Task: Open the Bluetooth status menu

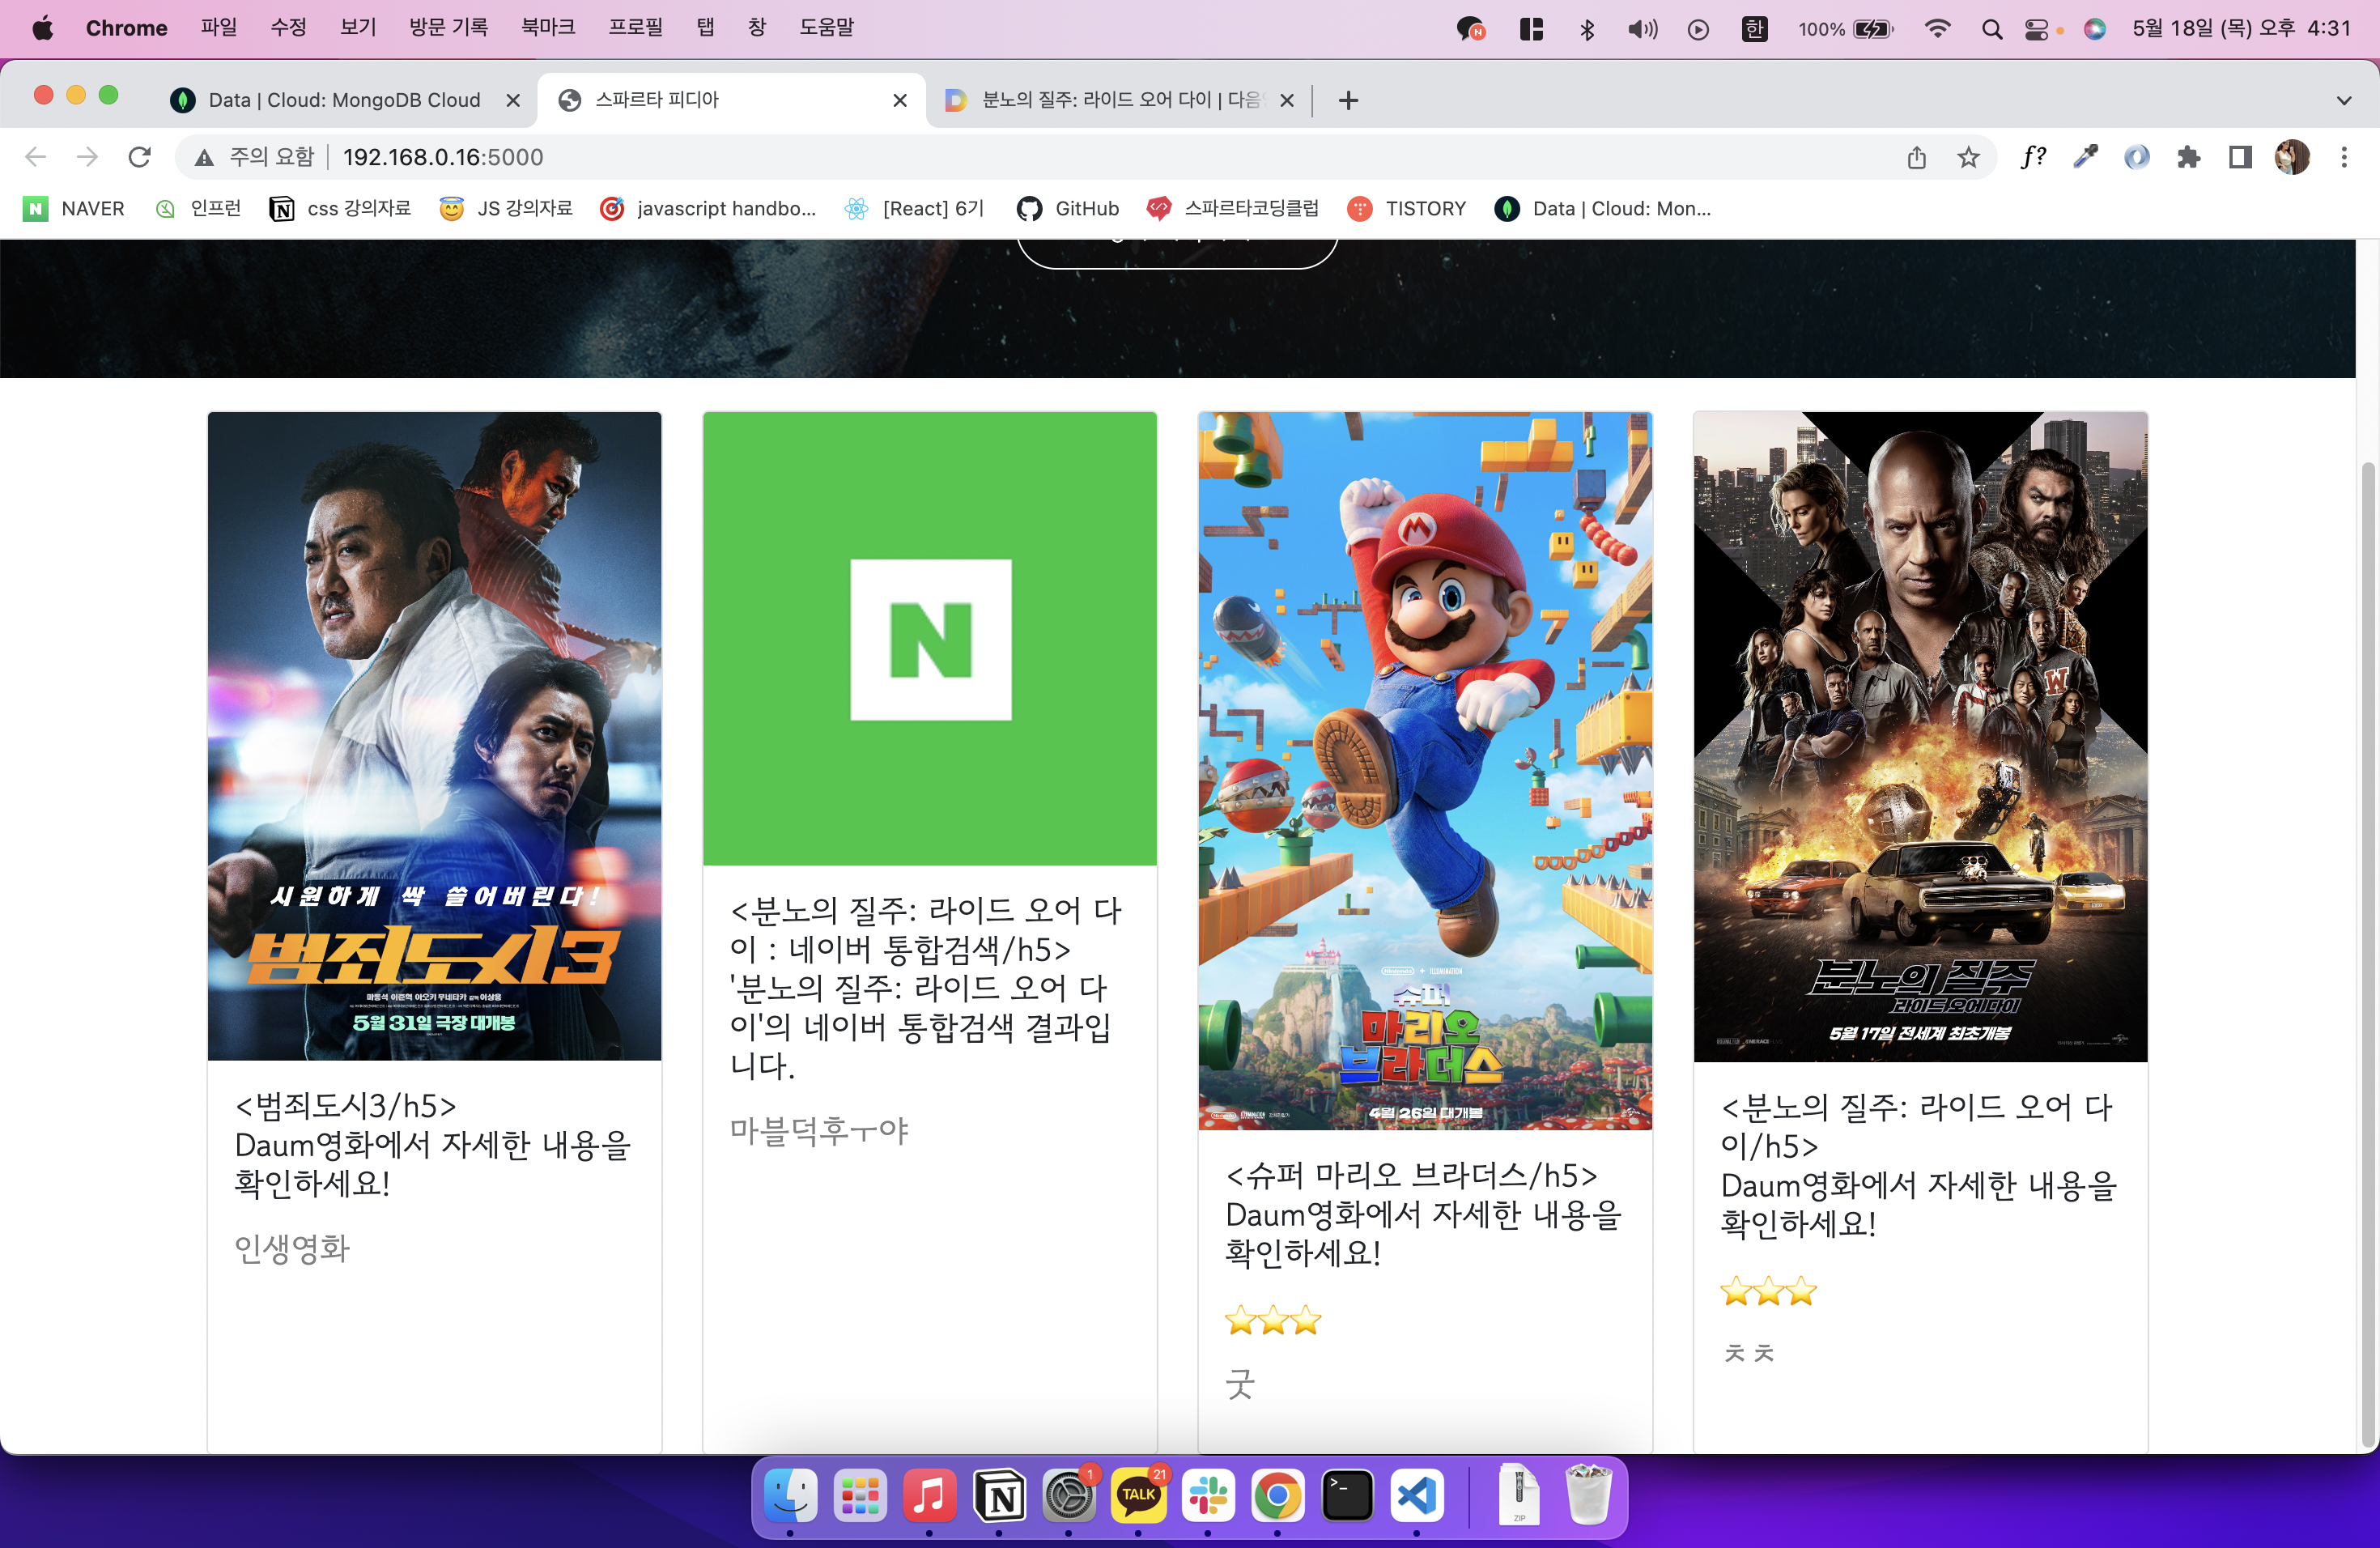Action: point(1587,29)
